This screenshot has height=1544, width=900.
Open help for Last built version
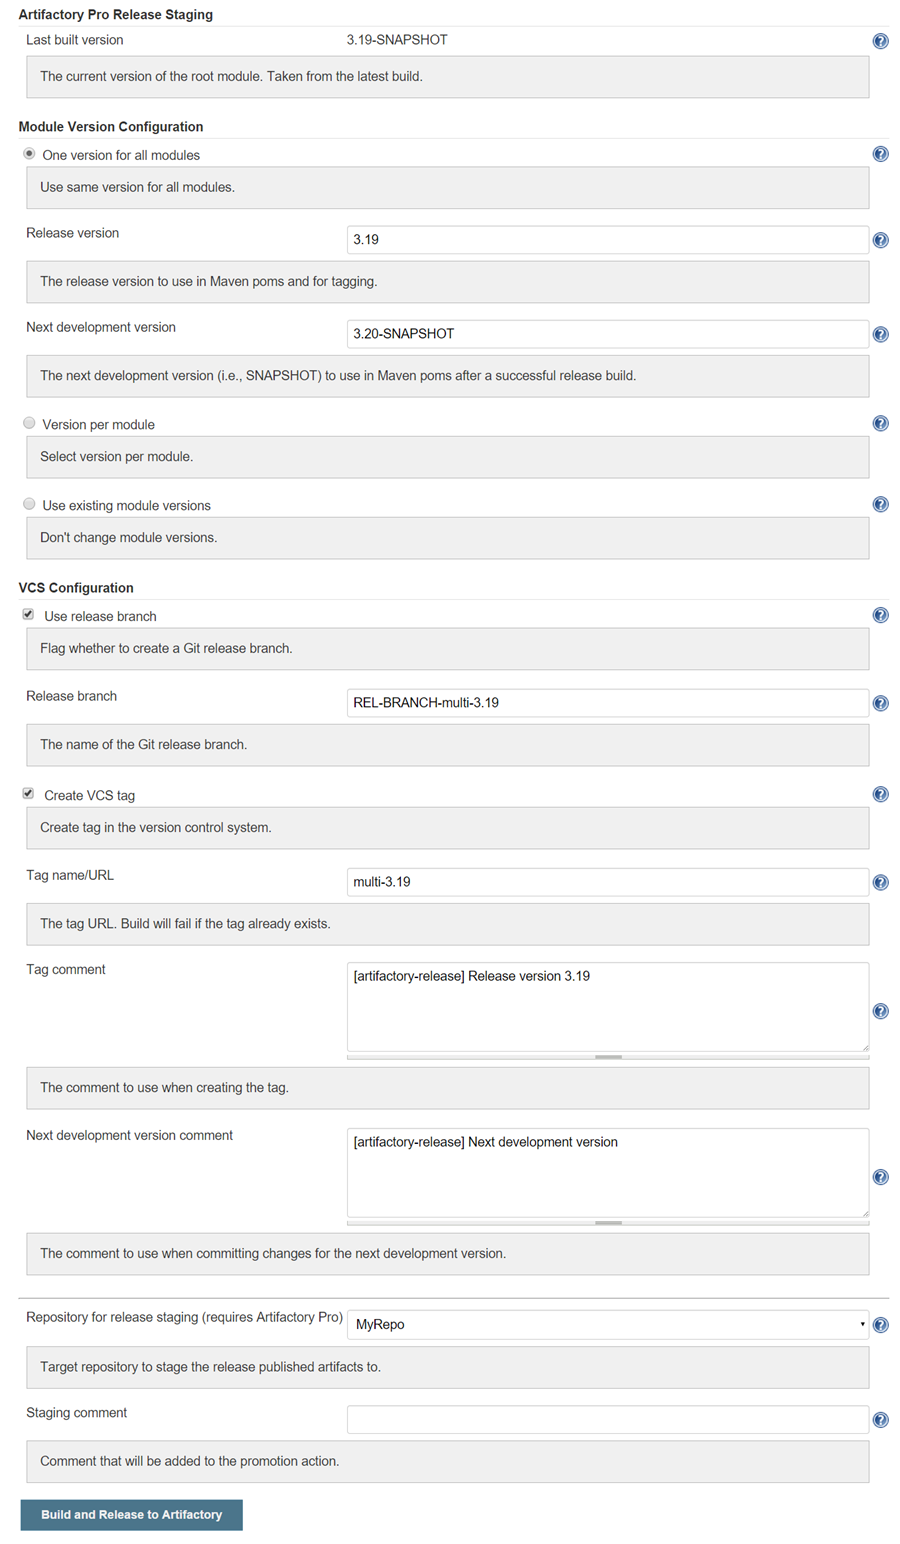pos(880,41)
